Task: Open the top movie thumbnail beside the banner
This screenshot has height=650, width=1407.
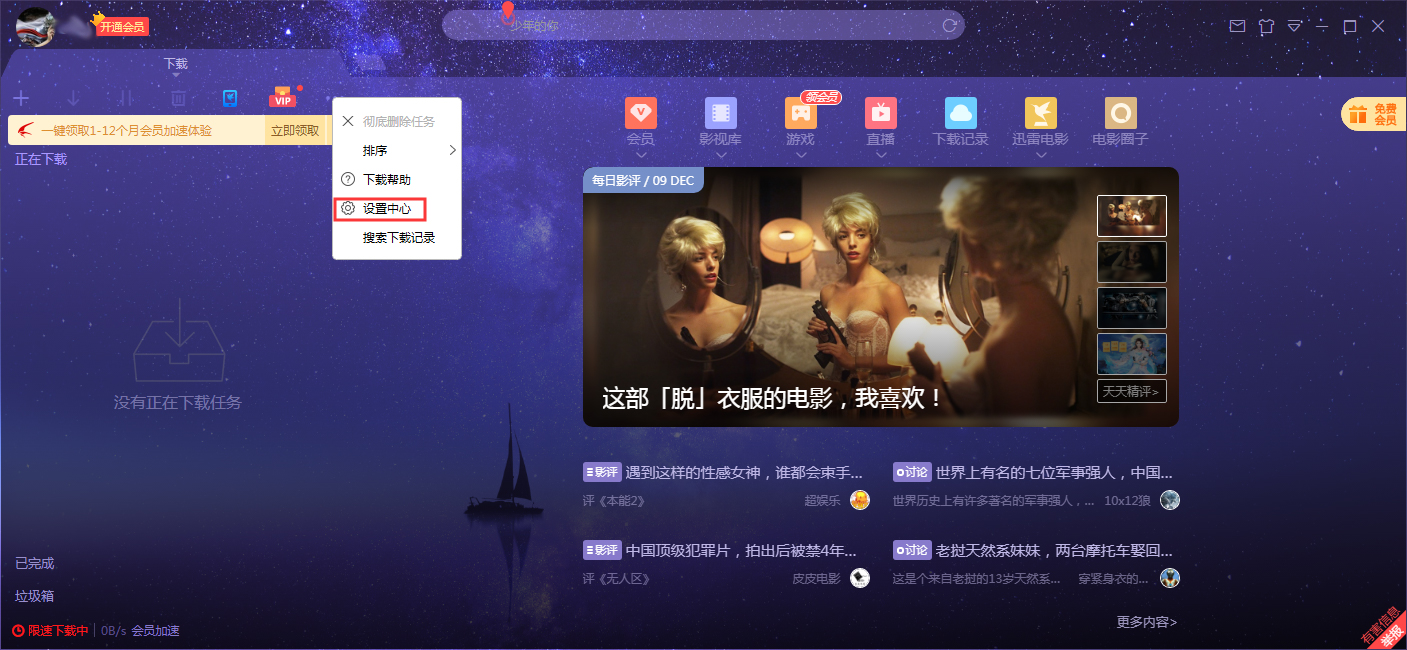Action: tap(1131, 215)
